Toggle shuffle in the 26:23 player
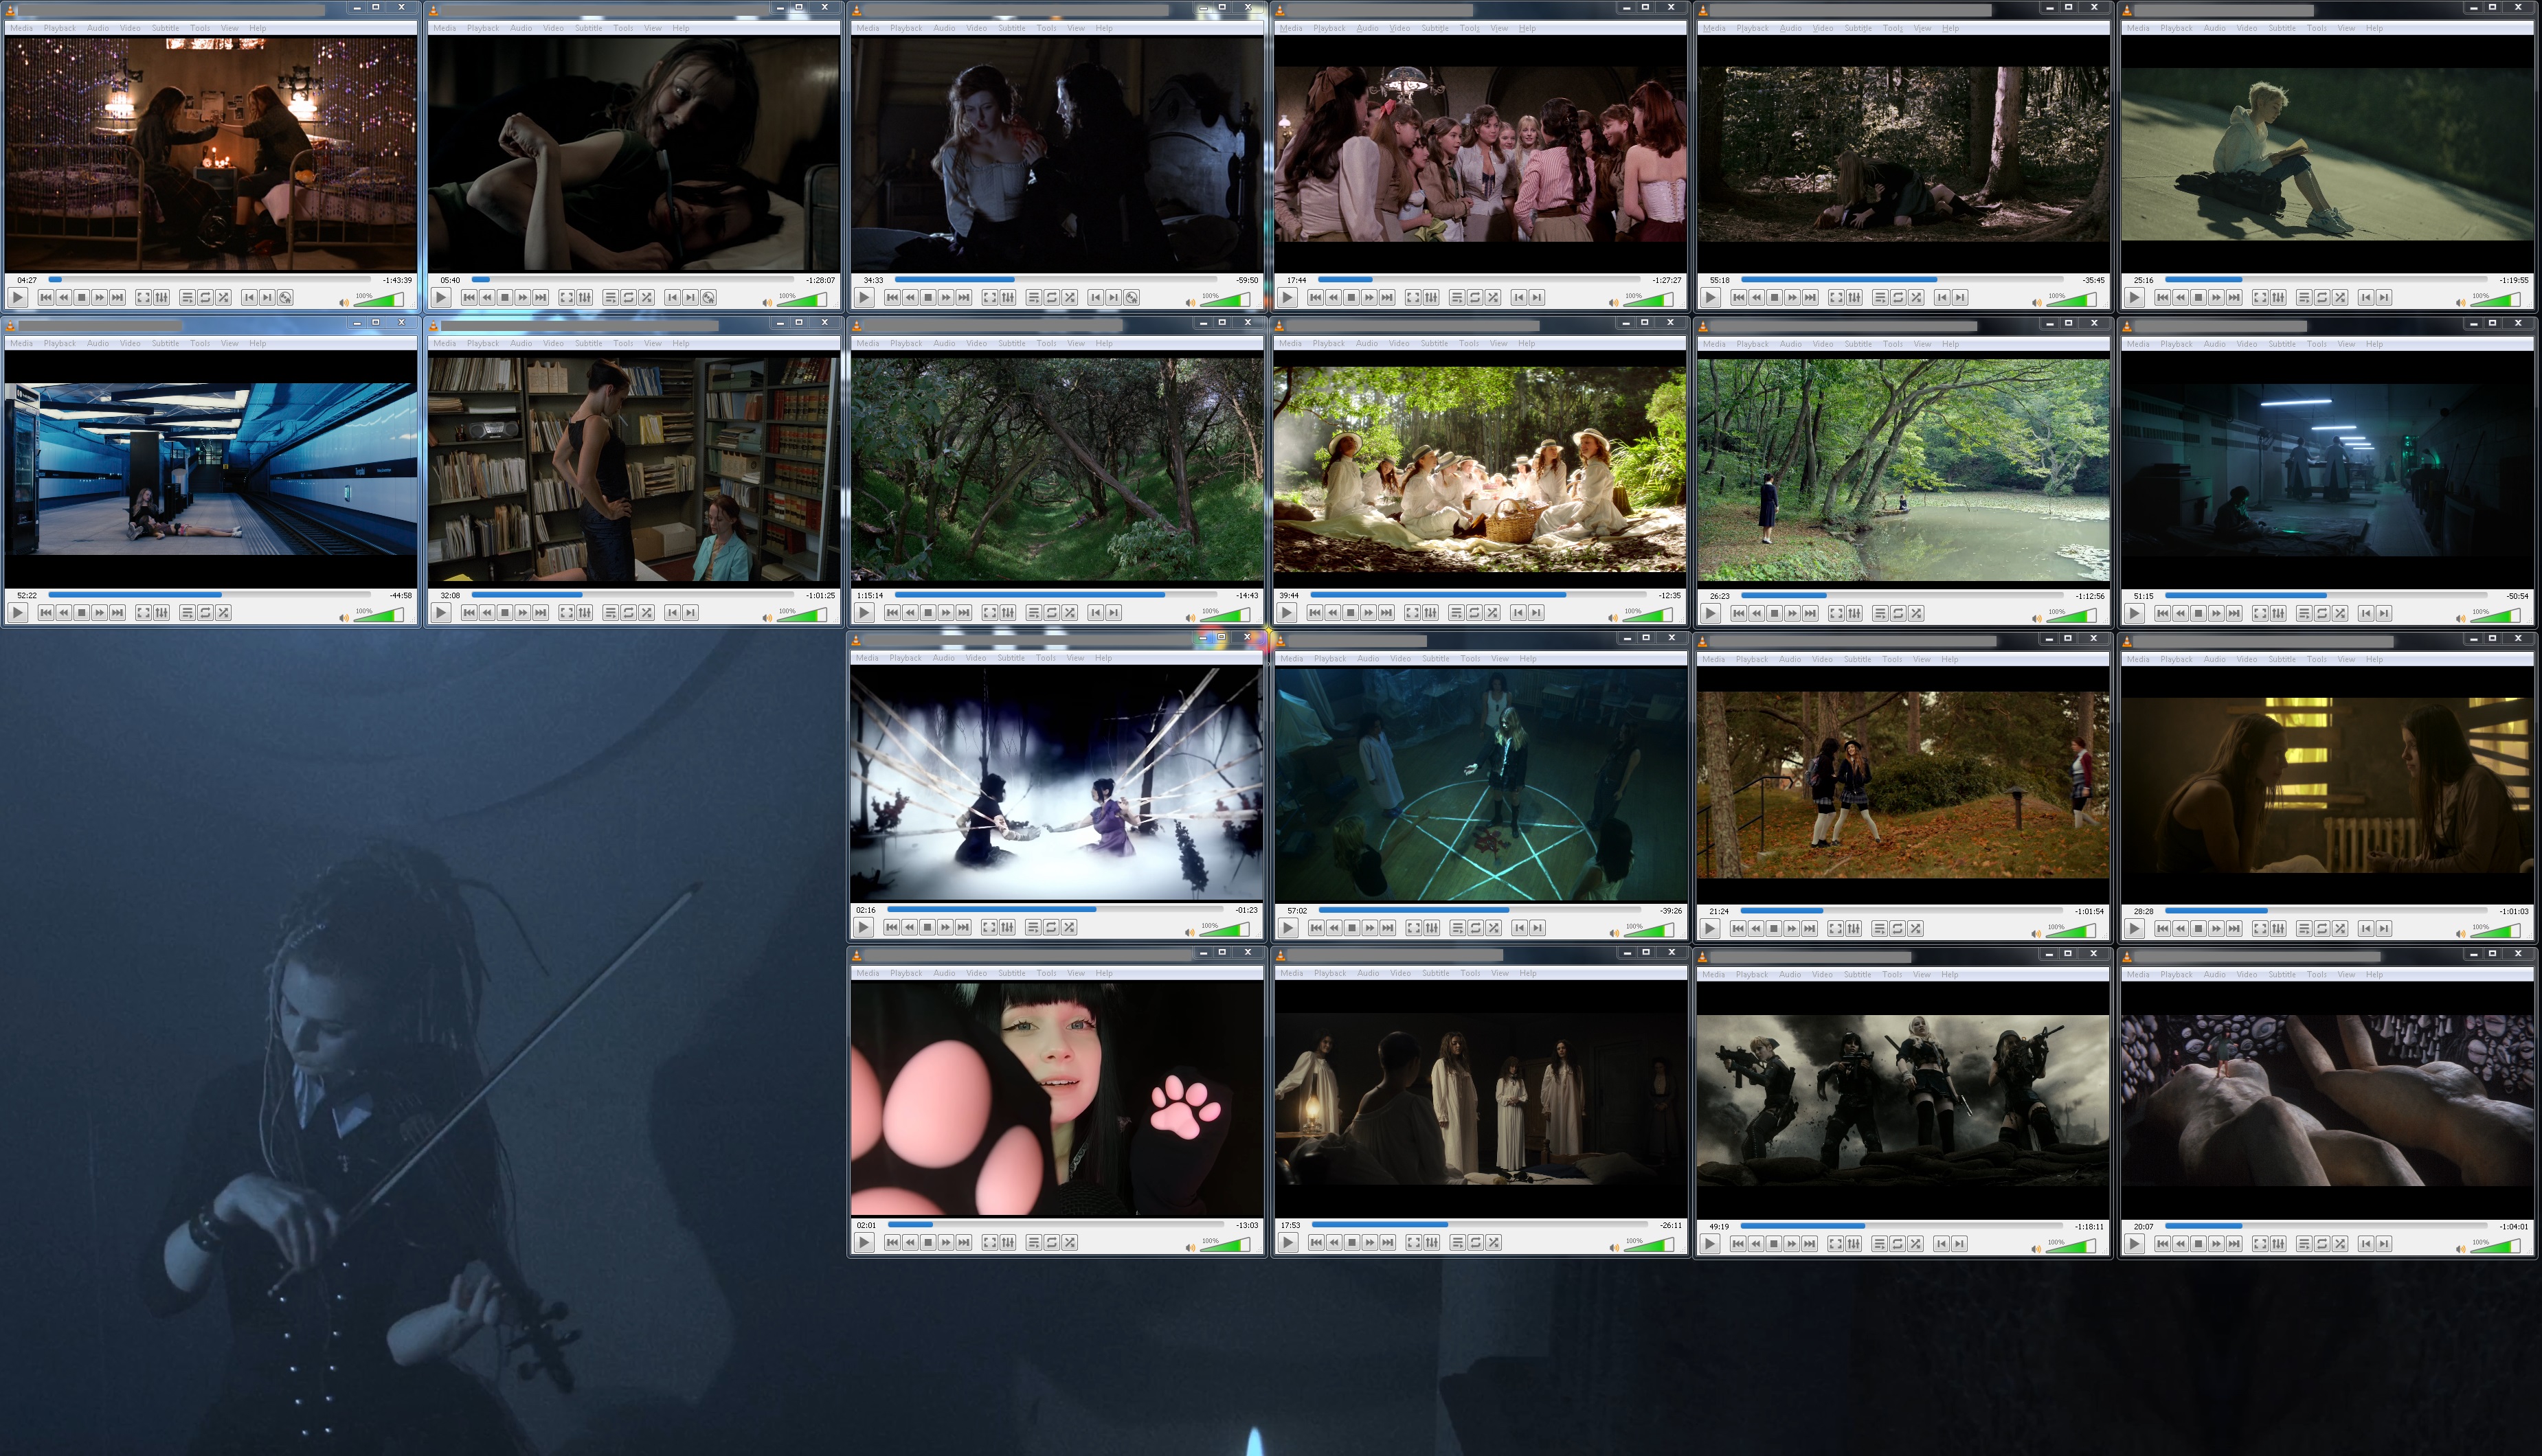Screen dimensions: 2542x1456 coord(1916,613)
